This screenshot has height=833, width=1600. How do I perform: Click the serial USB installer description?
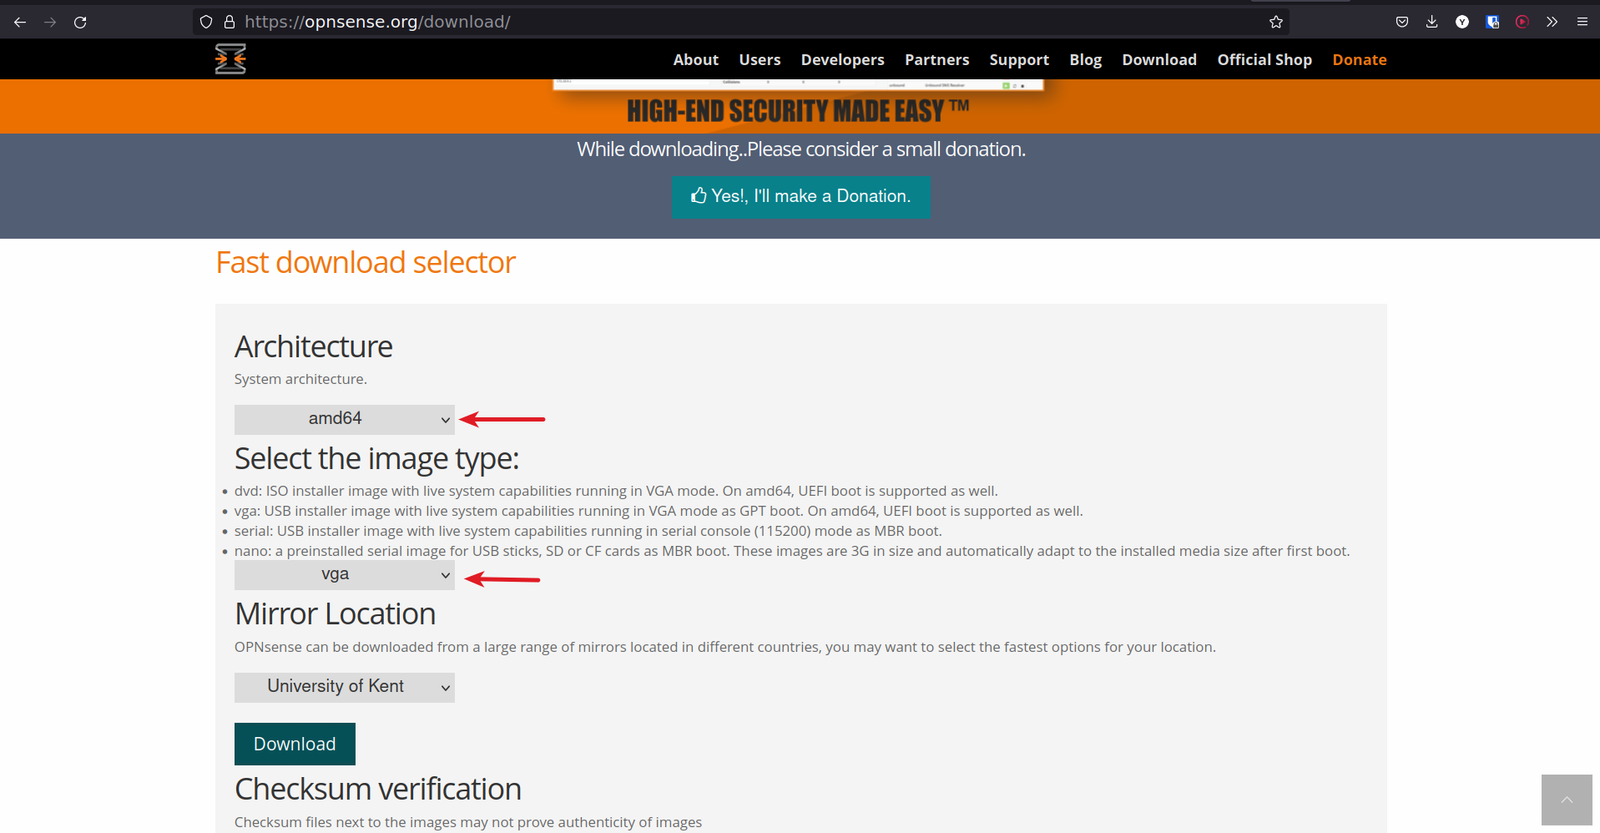point(588,531)
